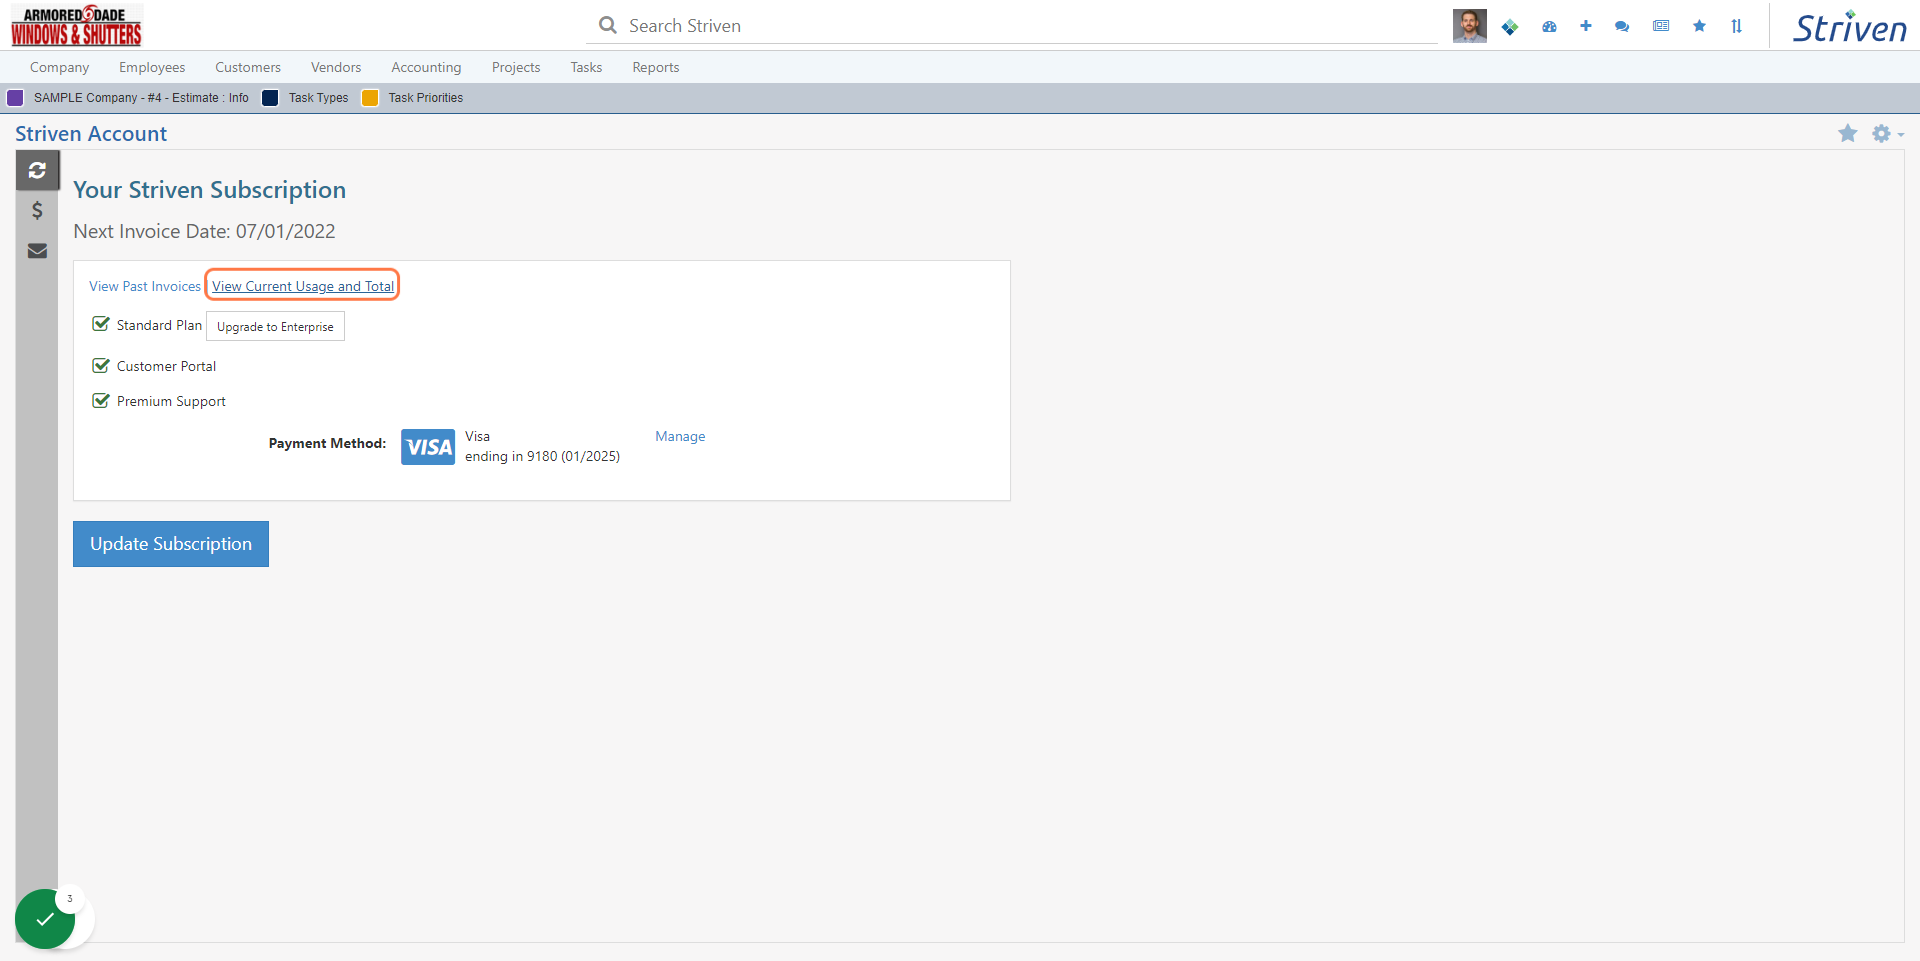Favorite this page with star icon
1920x961 pixels.
1848,133
